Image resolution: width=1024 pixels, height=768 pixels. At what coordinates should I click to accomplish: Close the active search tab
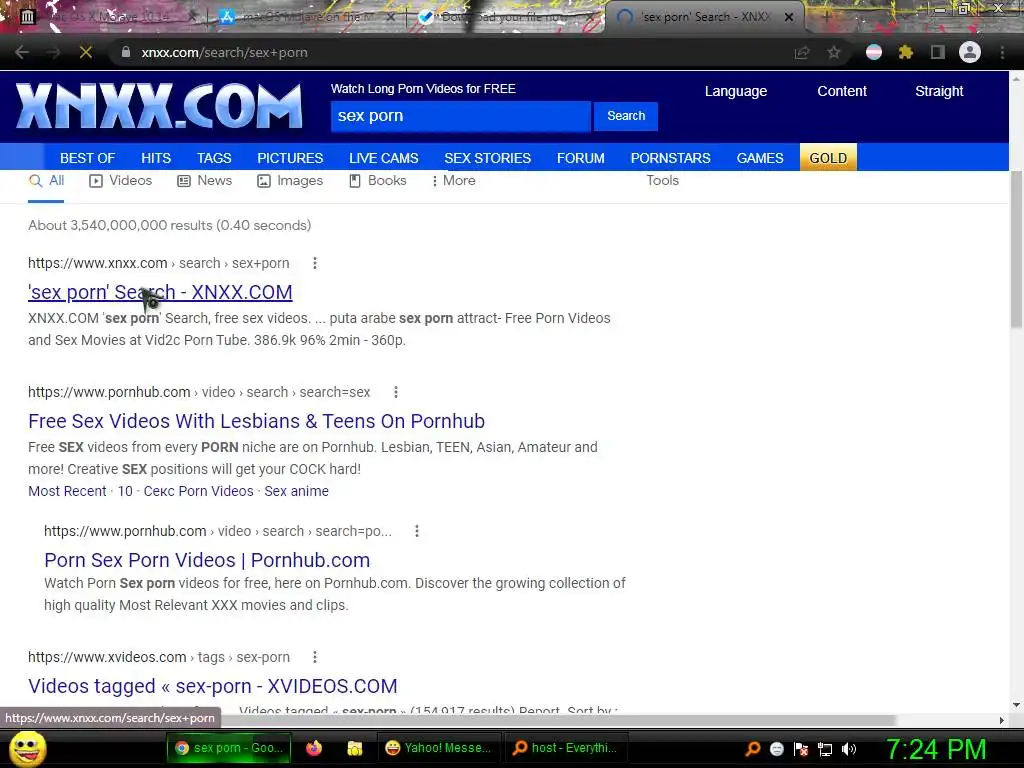[x=789, y=17]
